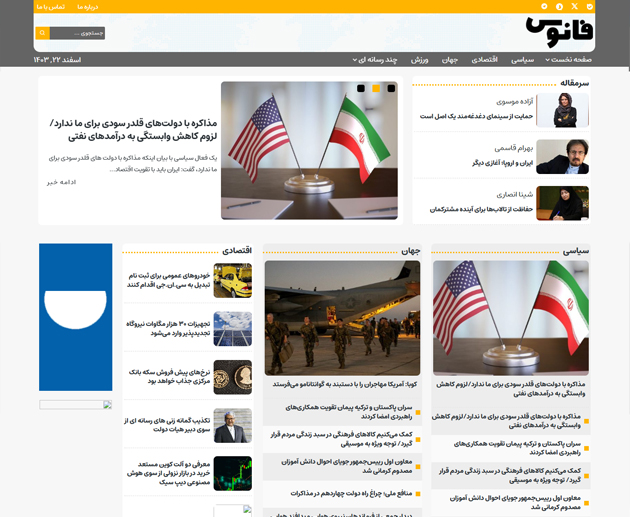Open the government spokesman portrait thumbnail
The width and height of the screenshot is (630, 517).
(x=233, y=425)
